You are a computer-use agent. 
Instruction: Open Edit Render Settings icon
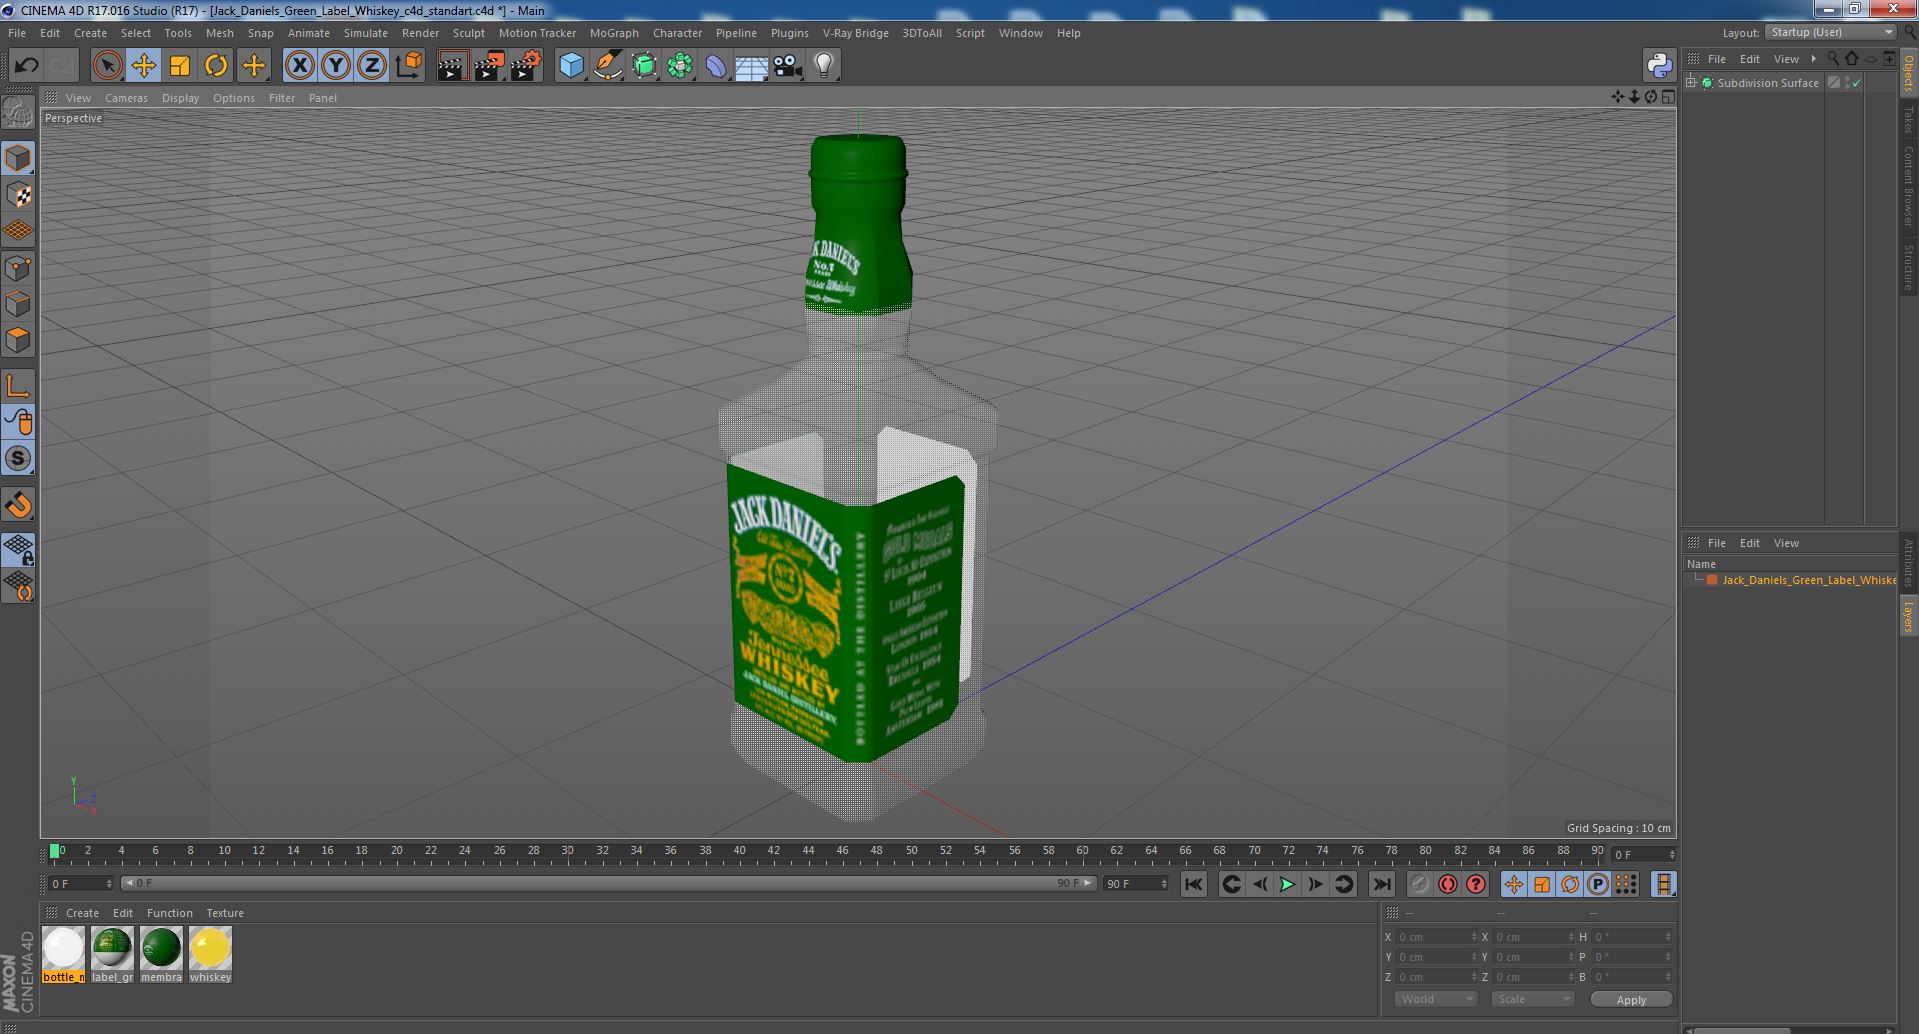pyautogui.click(x=526, y=66)
